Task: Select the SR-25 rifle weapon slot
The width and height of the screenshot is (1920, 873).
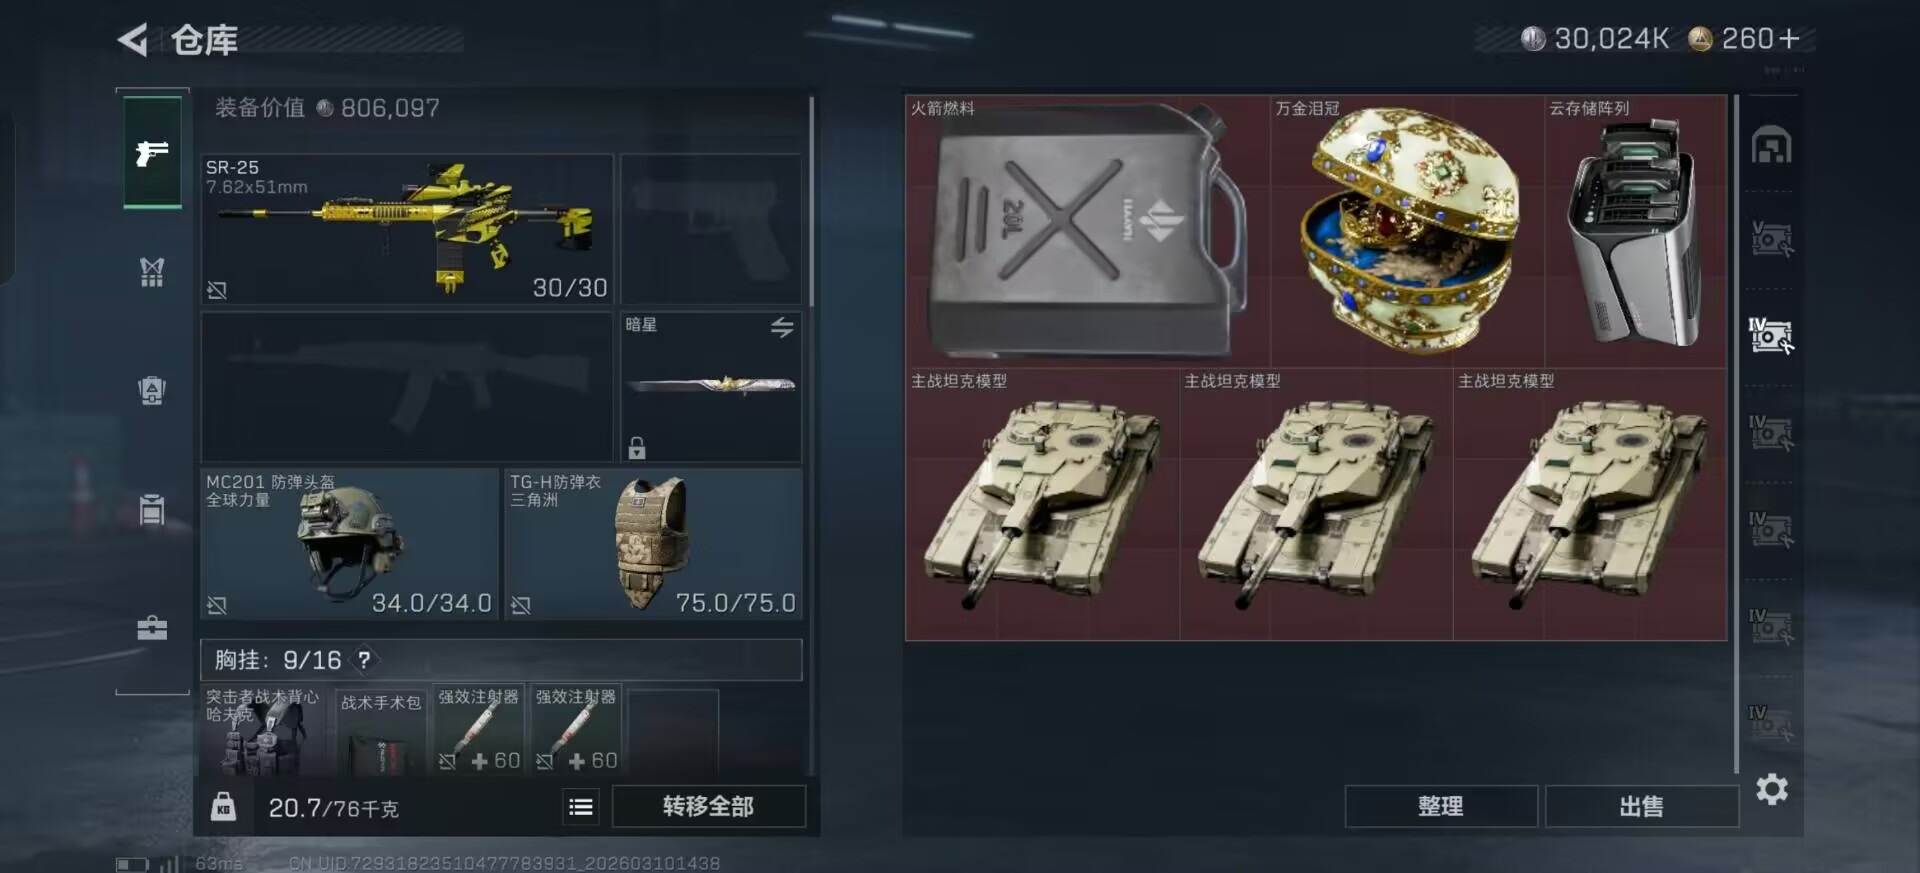Action: pos(407,229)
